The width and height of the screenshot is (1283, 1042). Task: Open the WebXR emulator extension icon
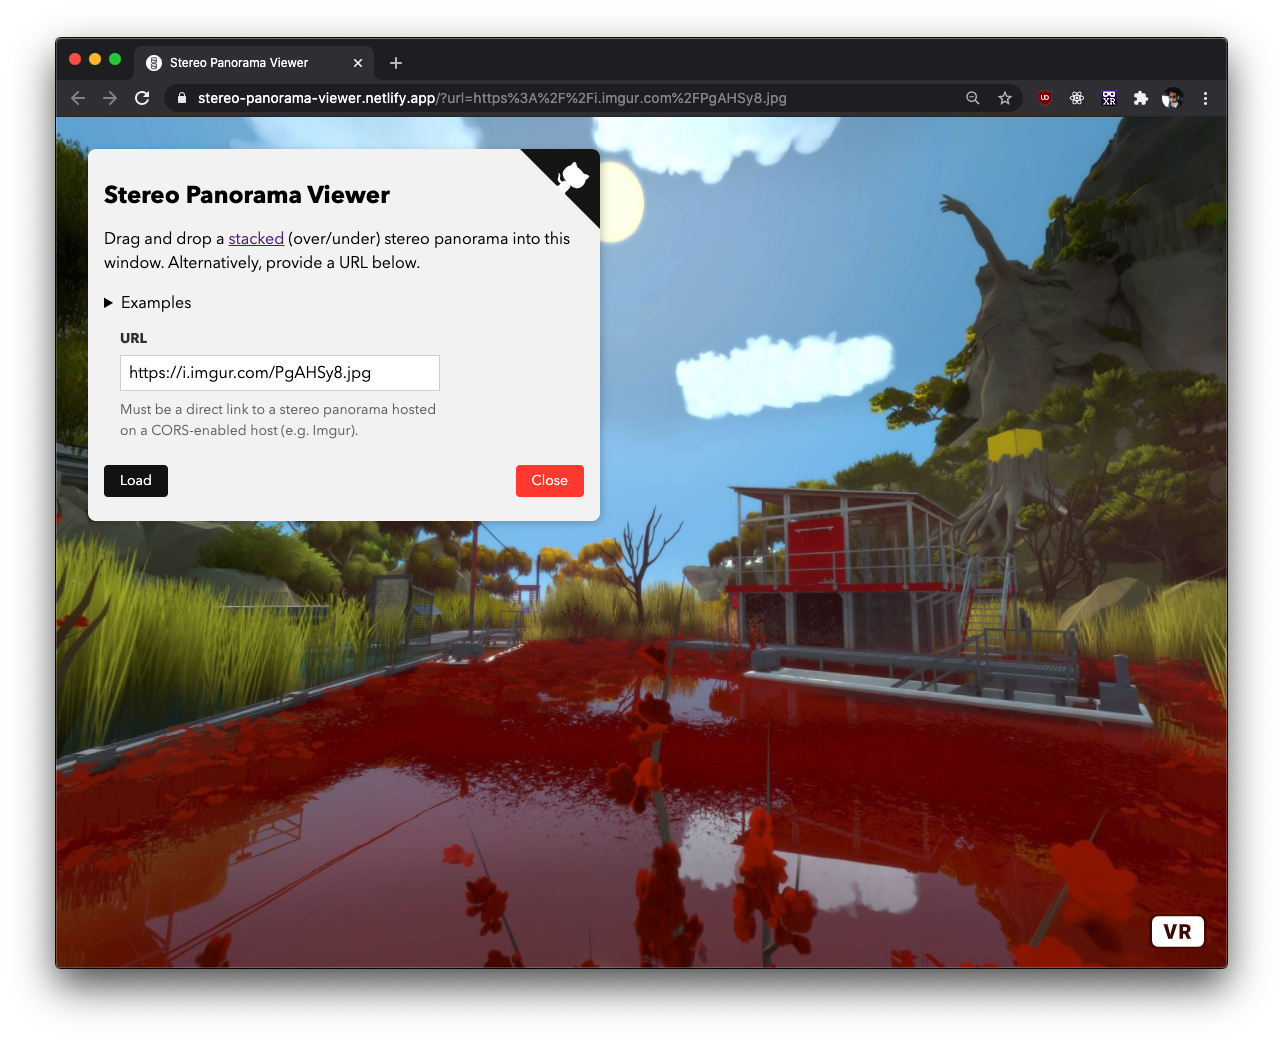coord(1108,98)
